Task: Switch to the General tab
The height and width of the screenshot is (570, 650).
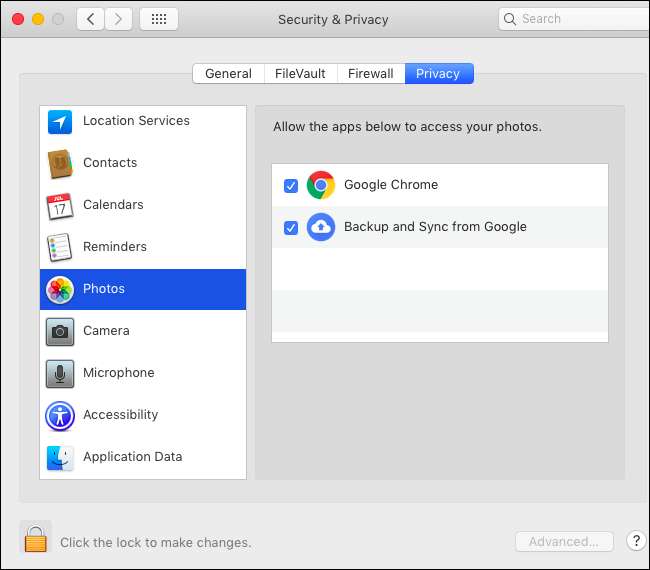Action: click(228, 73)
